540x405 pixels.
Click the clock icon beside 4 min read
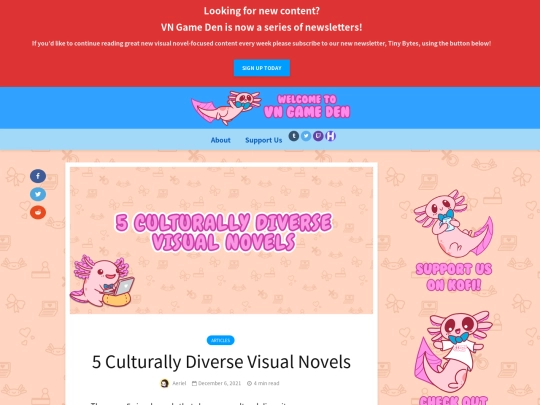249,383
